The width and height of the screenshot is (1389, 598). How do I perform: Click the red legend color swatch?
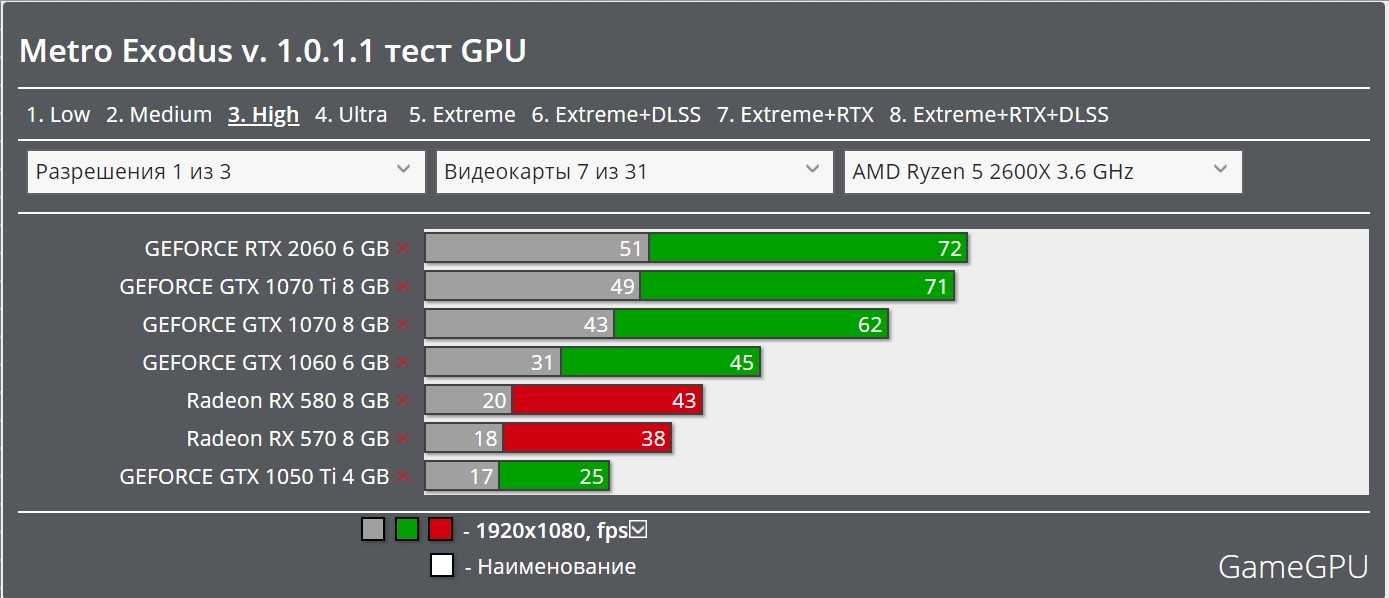pos(440,529)
